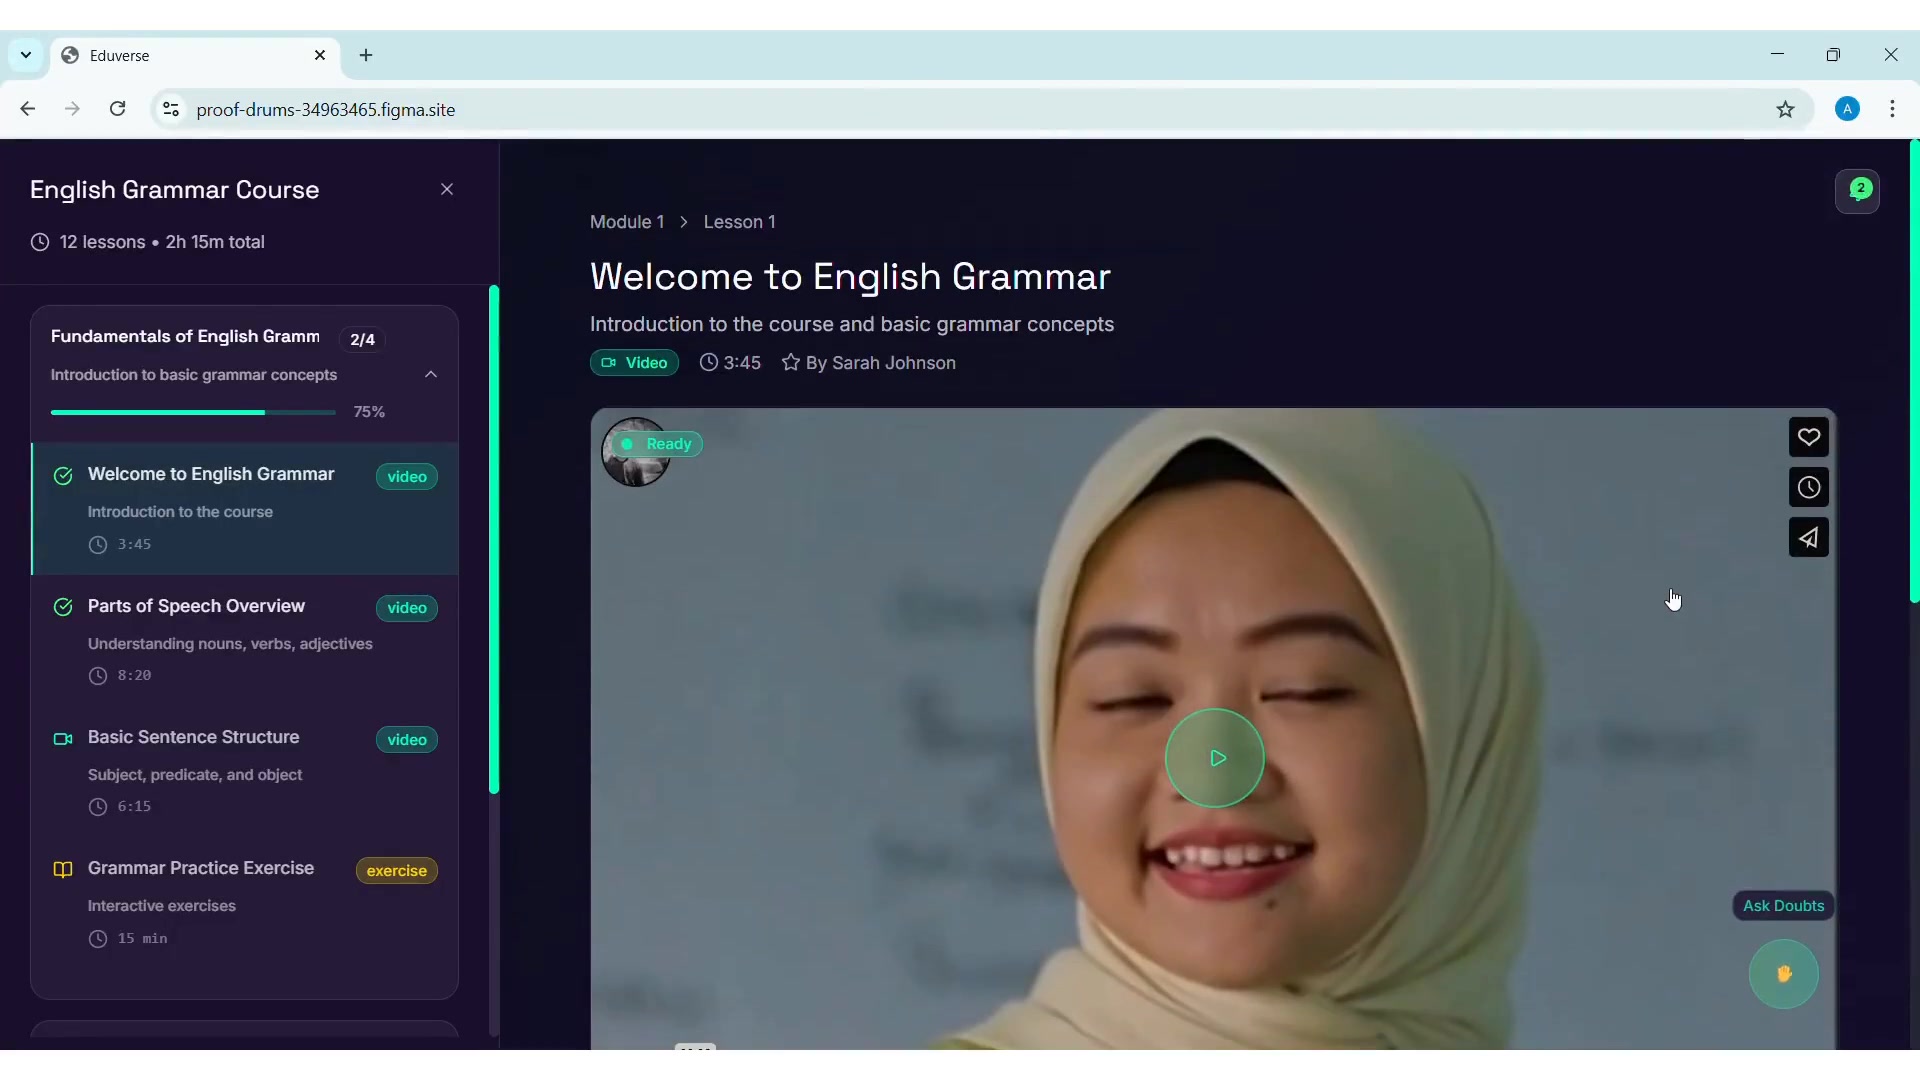Open the chat notifications icon showing 2
Screen dimensions: 1920x1080
tap(1858, 191)
